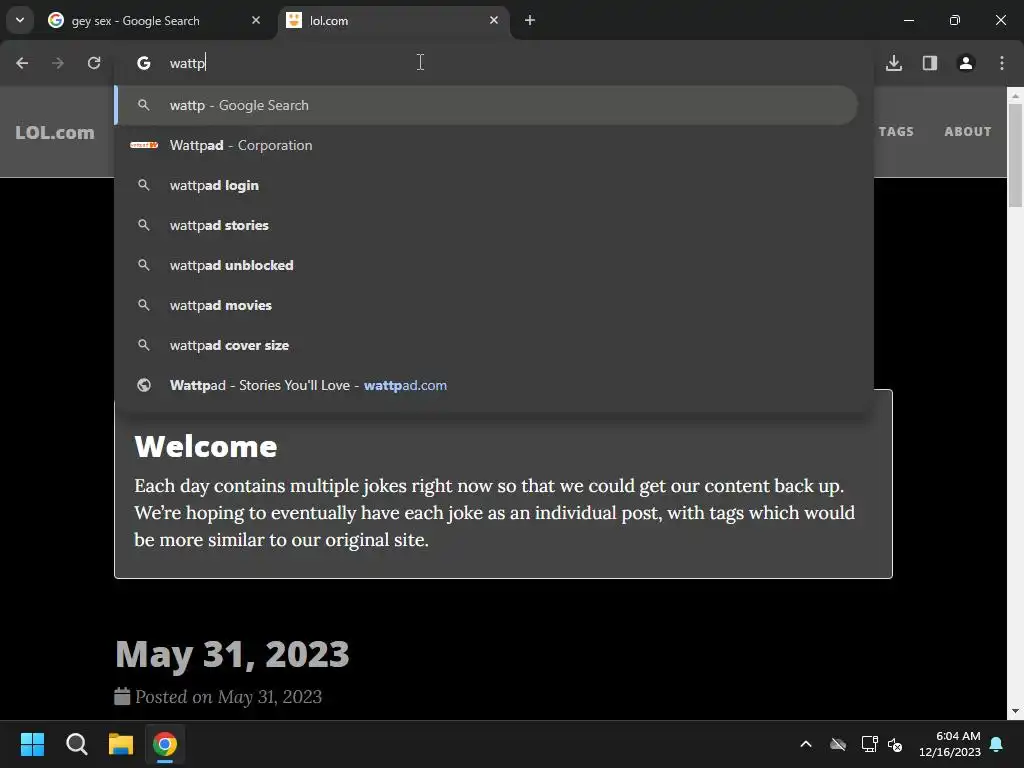The height and width of the screenshot is (768, 1024).
Task: Click the Wattpad logo suggestion icon
Action: point(144,145)
